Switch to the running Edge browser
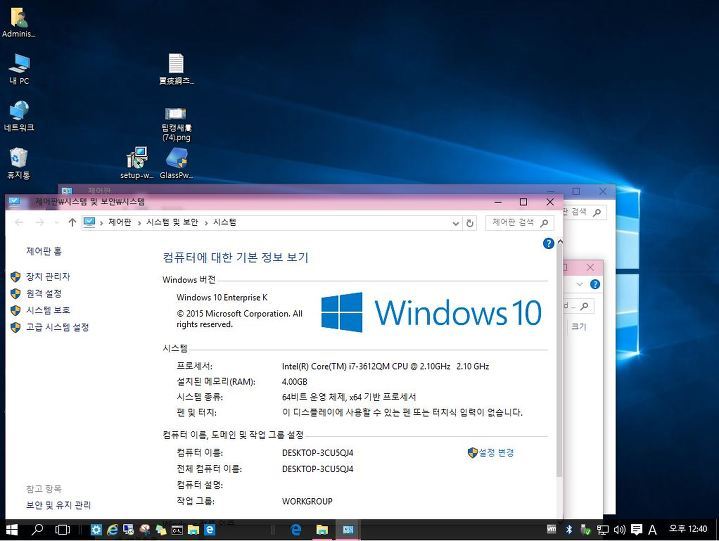 [296, 530]
